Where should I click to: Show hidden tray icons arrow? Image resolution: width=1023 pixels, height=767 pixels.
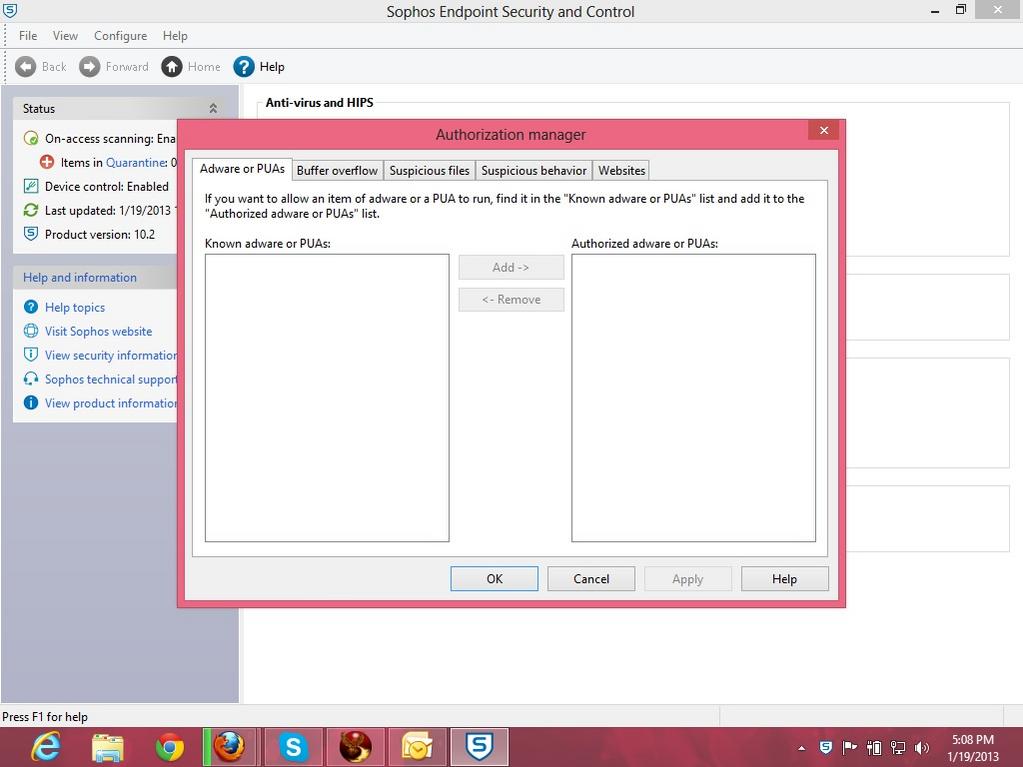coord(801,748)
